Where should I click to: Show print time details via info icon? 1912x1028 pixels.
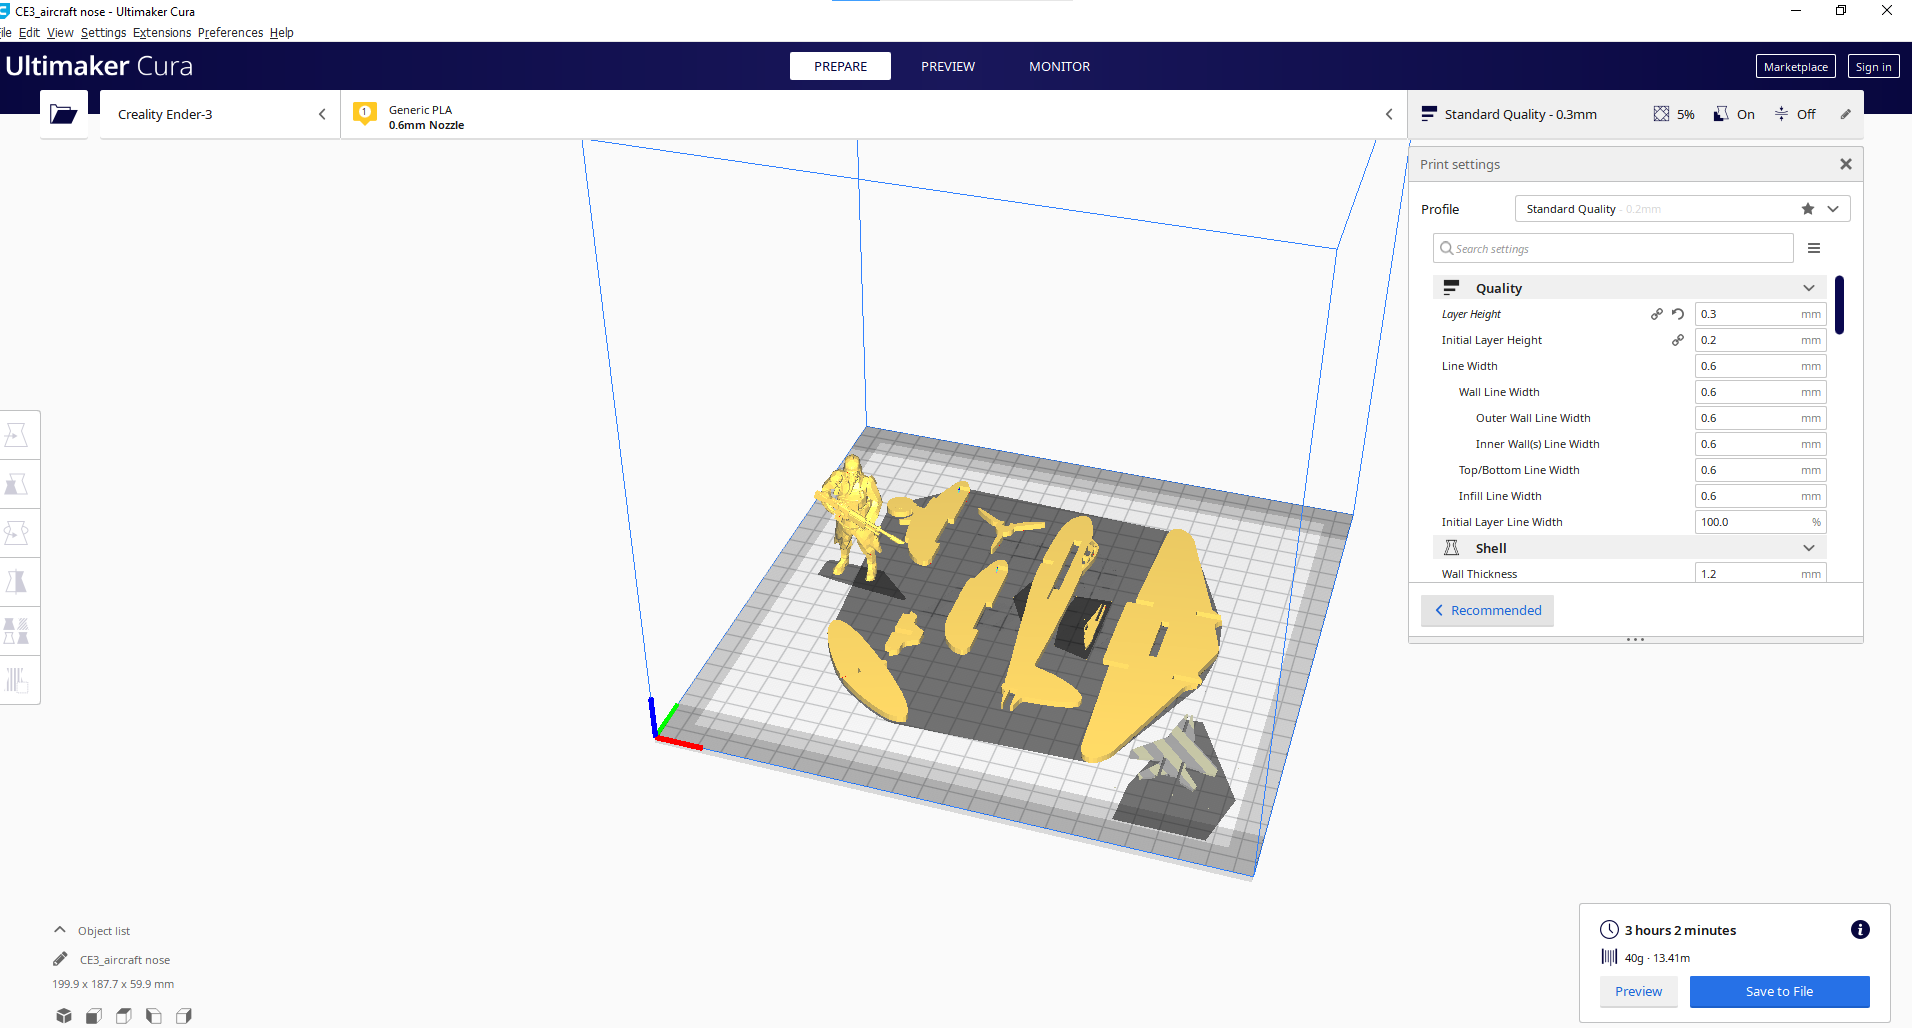coord(1860,930)
